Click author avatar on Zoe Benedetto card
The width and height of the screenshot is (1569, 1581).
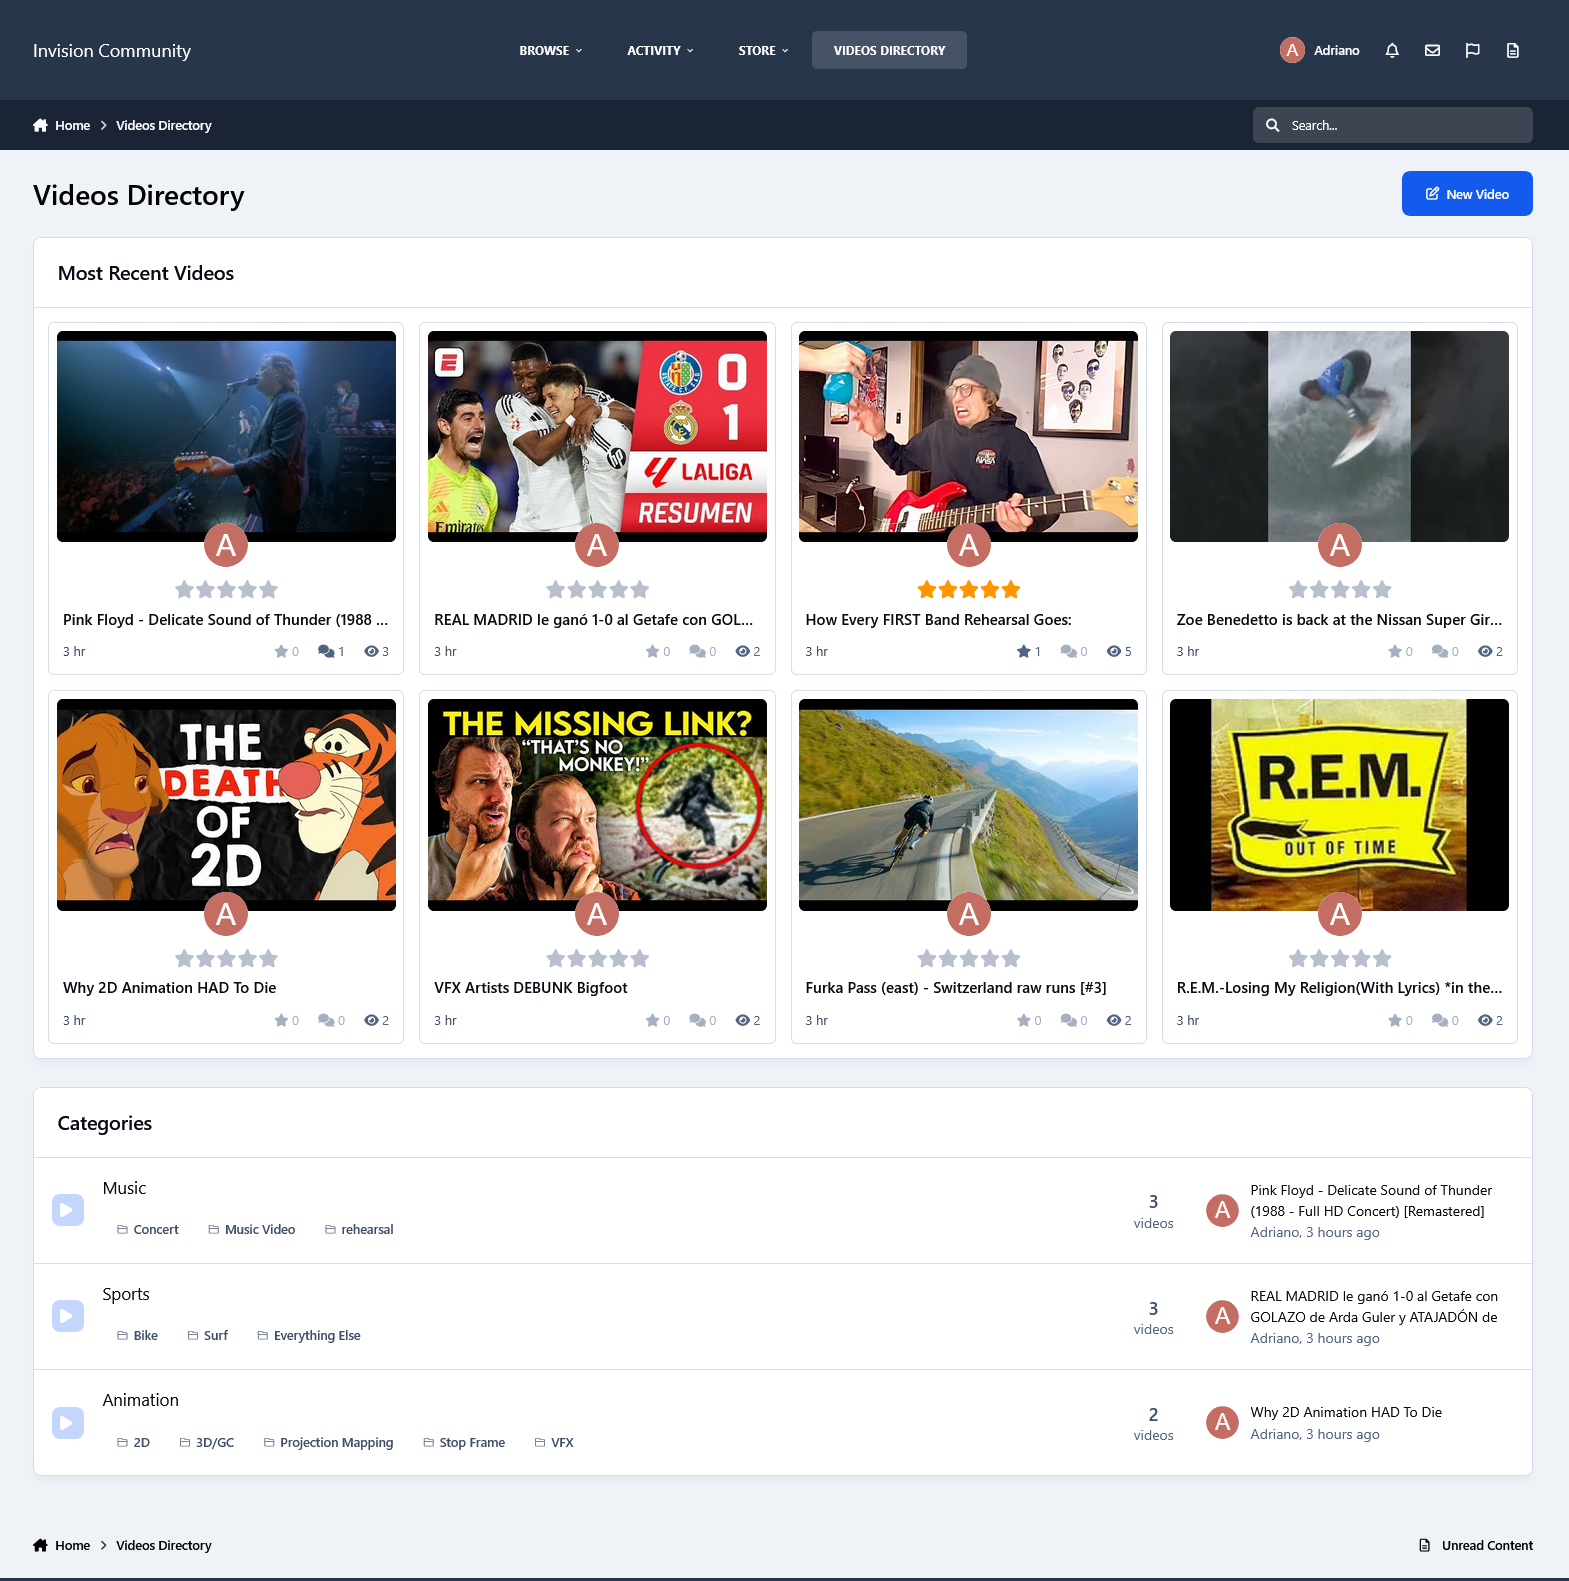(x=1340, y=545)
